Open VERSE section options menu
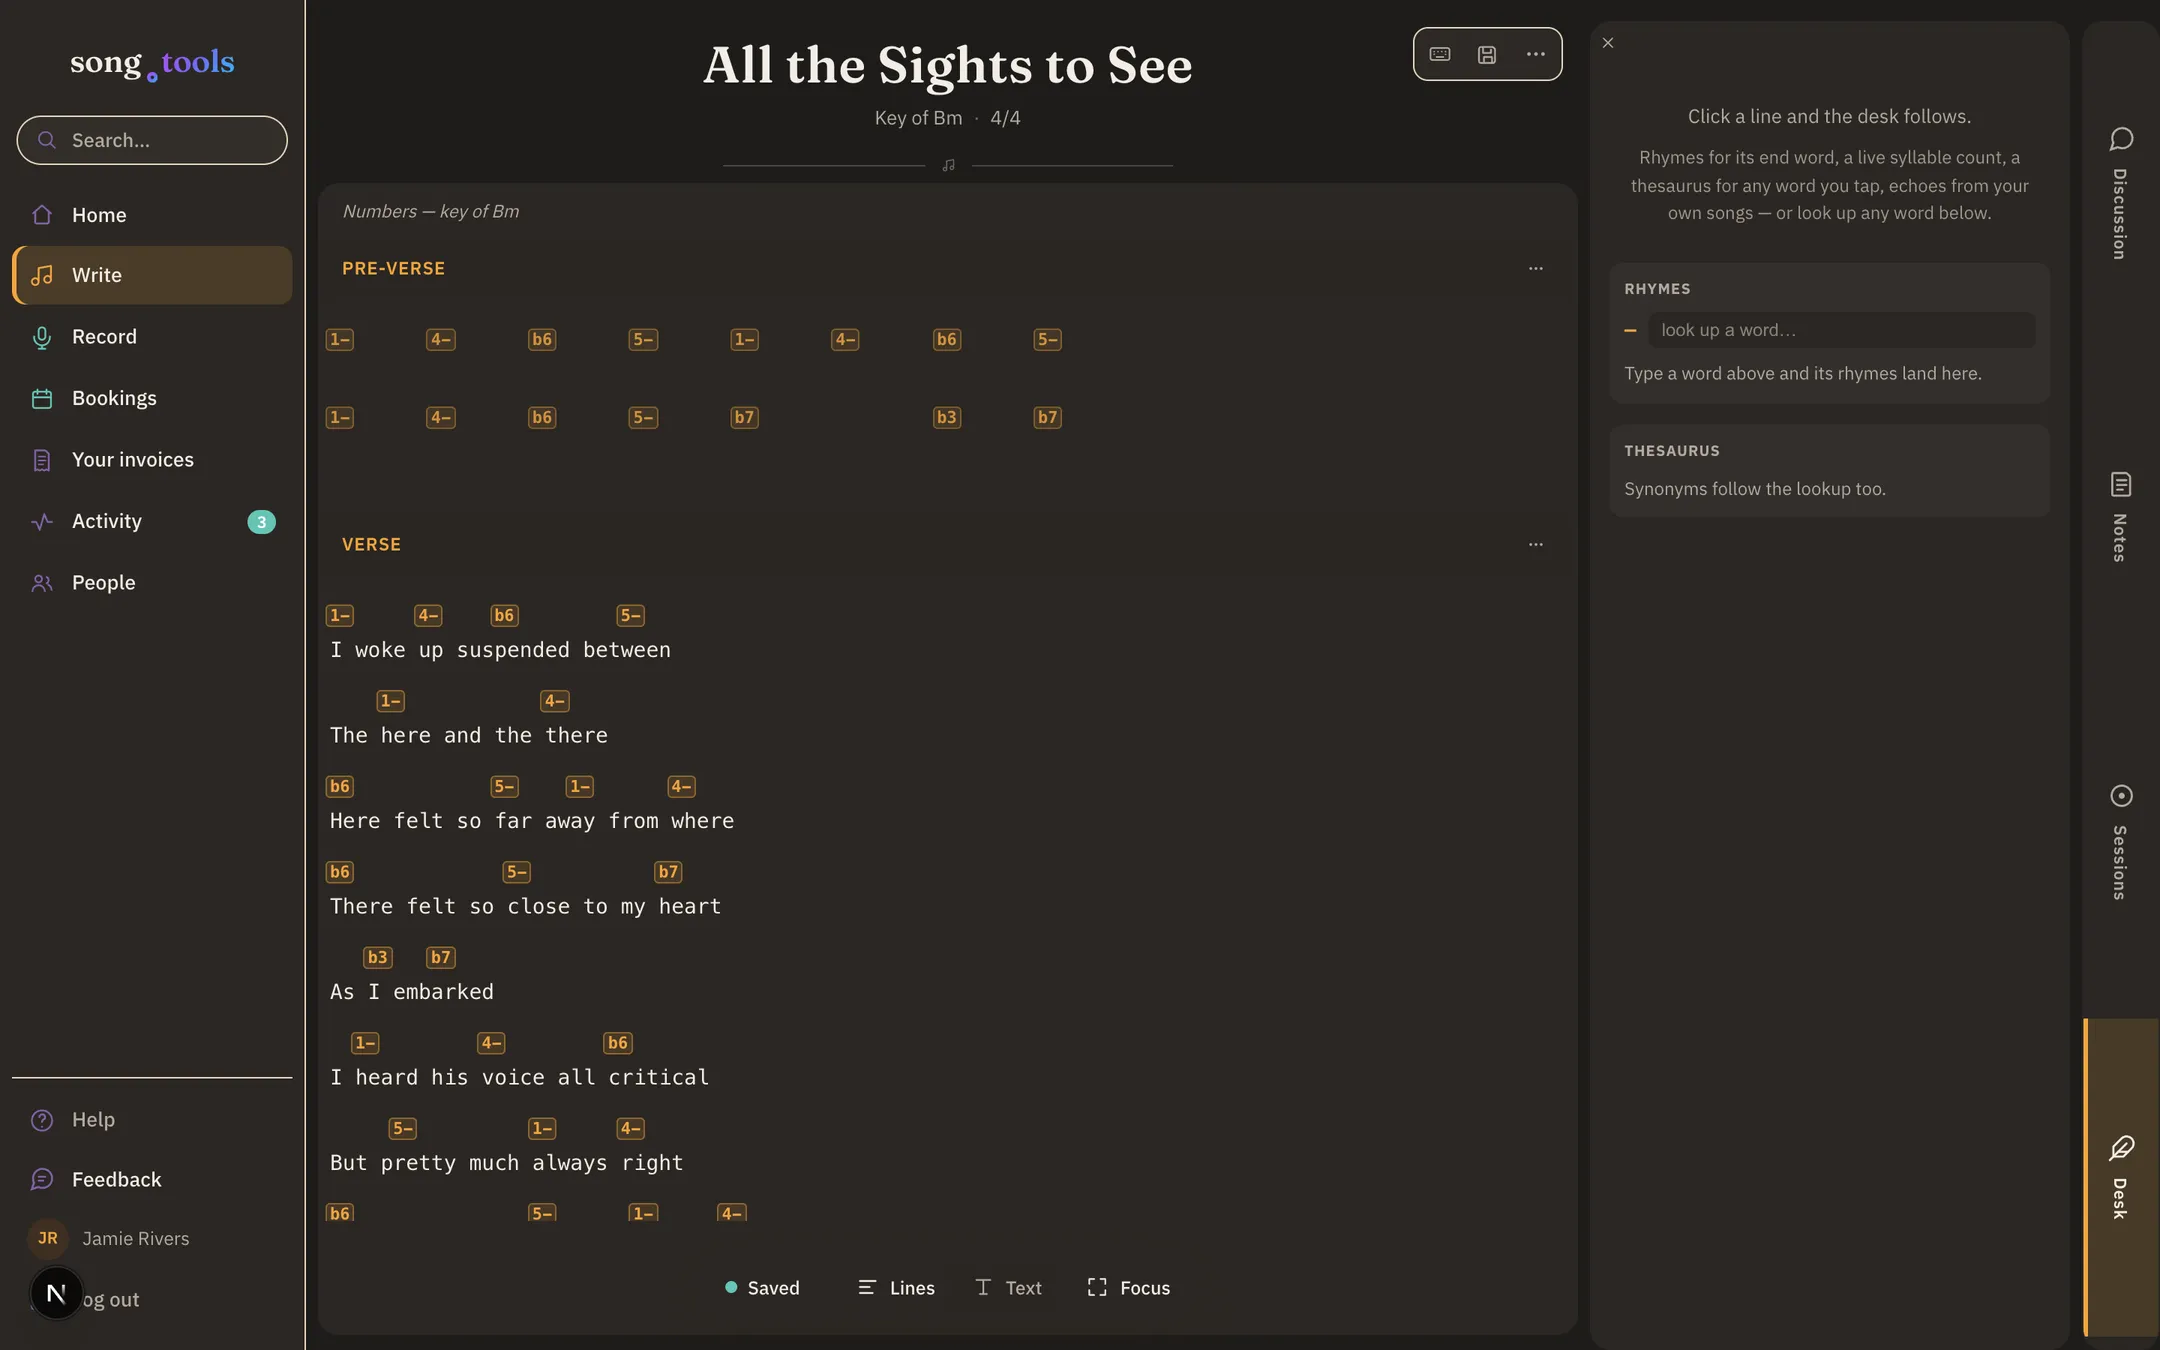2160x1350 pixels. point(1536,544)
